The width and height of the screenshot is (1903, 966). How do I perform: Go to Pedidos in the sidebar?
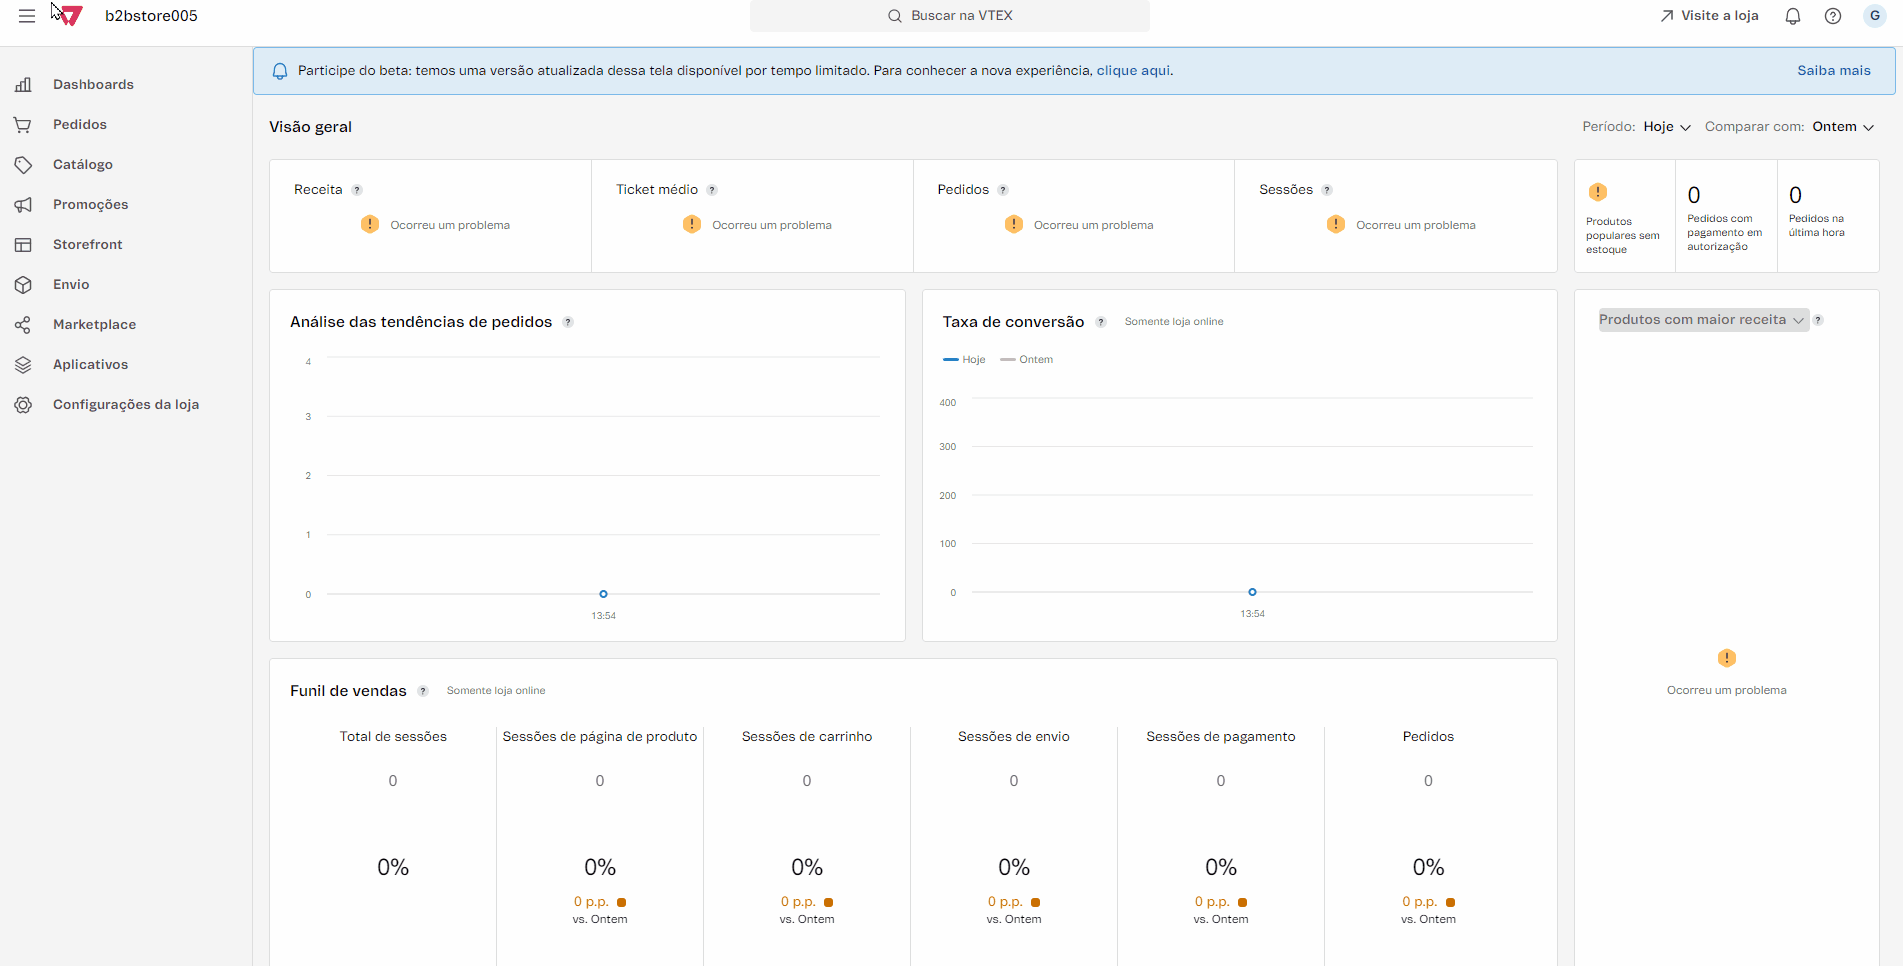pos(79,125)
